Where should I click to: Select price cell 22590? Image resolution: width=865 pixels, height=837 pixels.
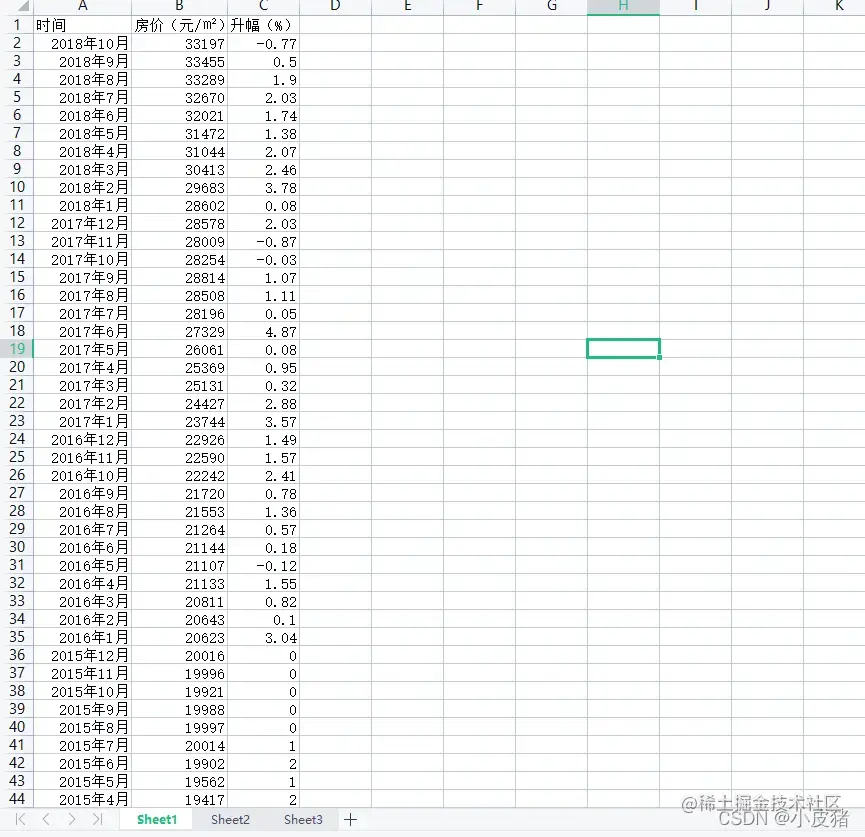pos(179,457)
